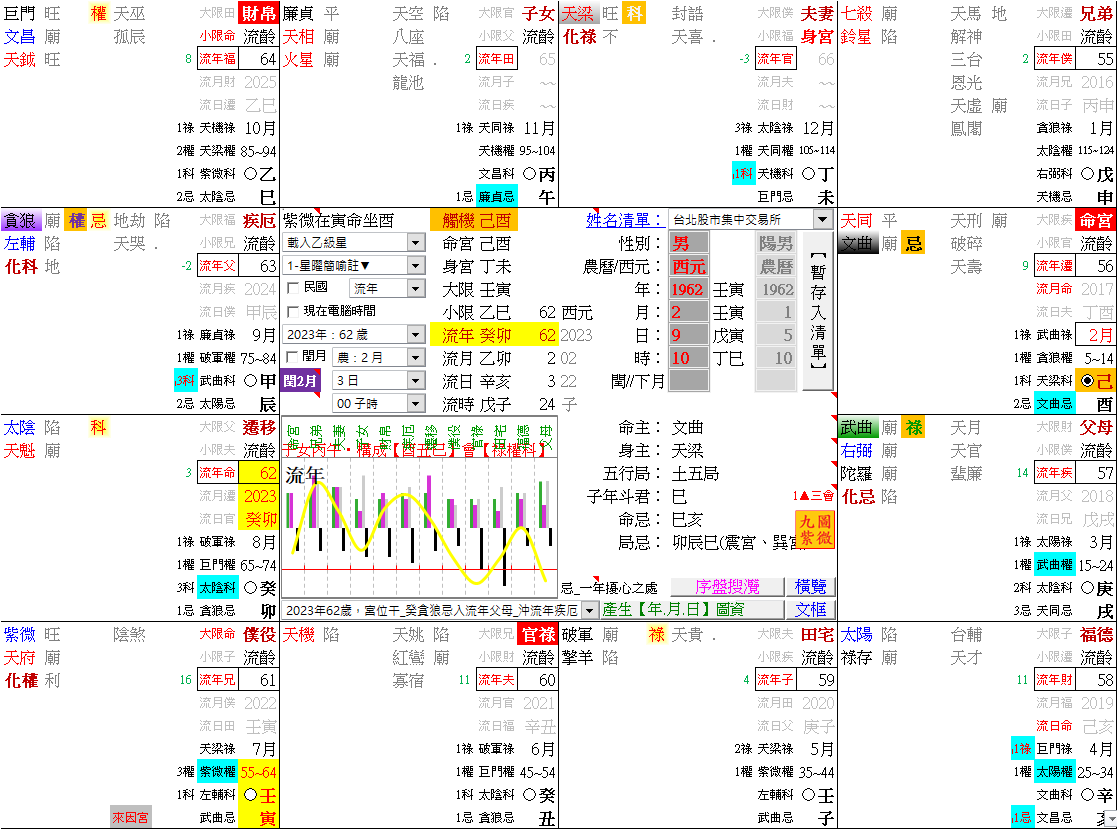Click the black 忌 badge in 命宮

[x=913, y=242]
